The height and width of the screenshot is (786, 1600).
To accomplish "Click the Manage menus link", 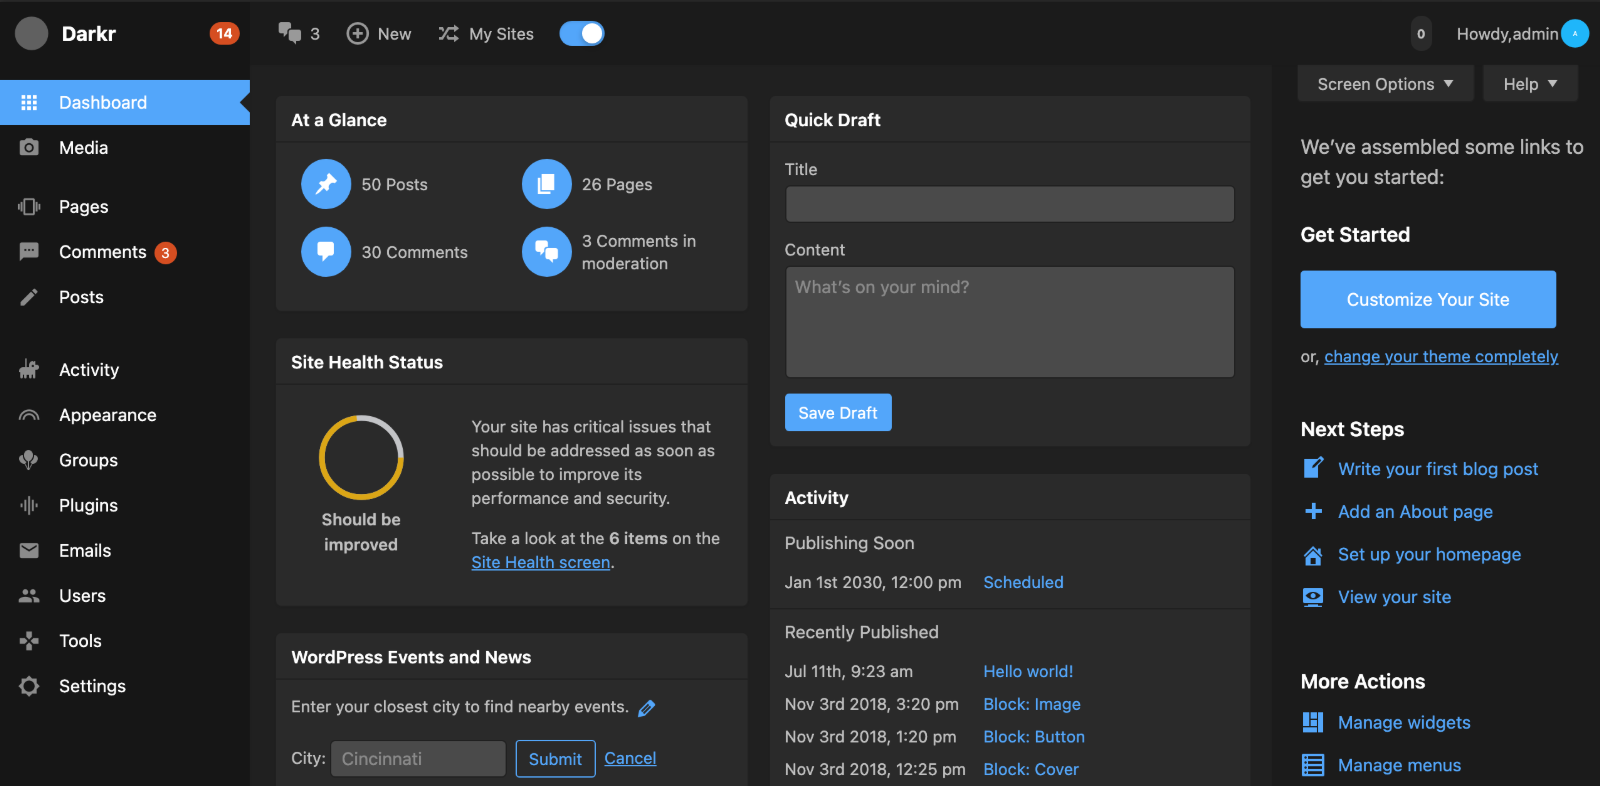I will coord(1399,765).
